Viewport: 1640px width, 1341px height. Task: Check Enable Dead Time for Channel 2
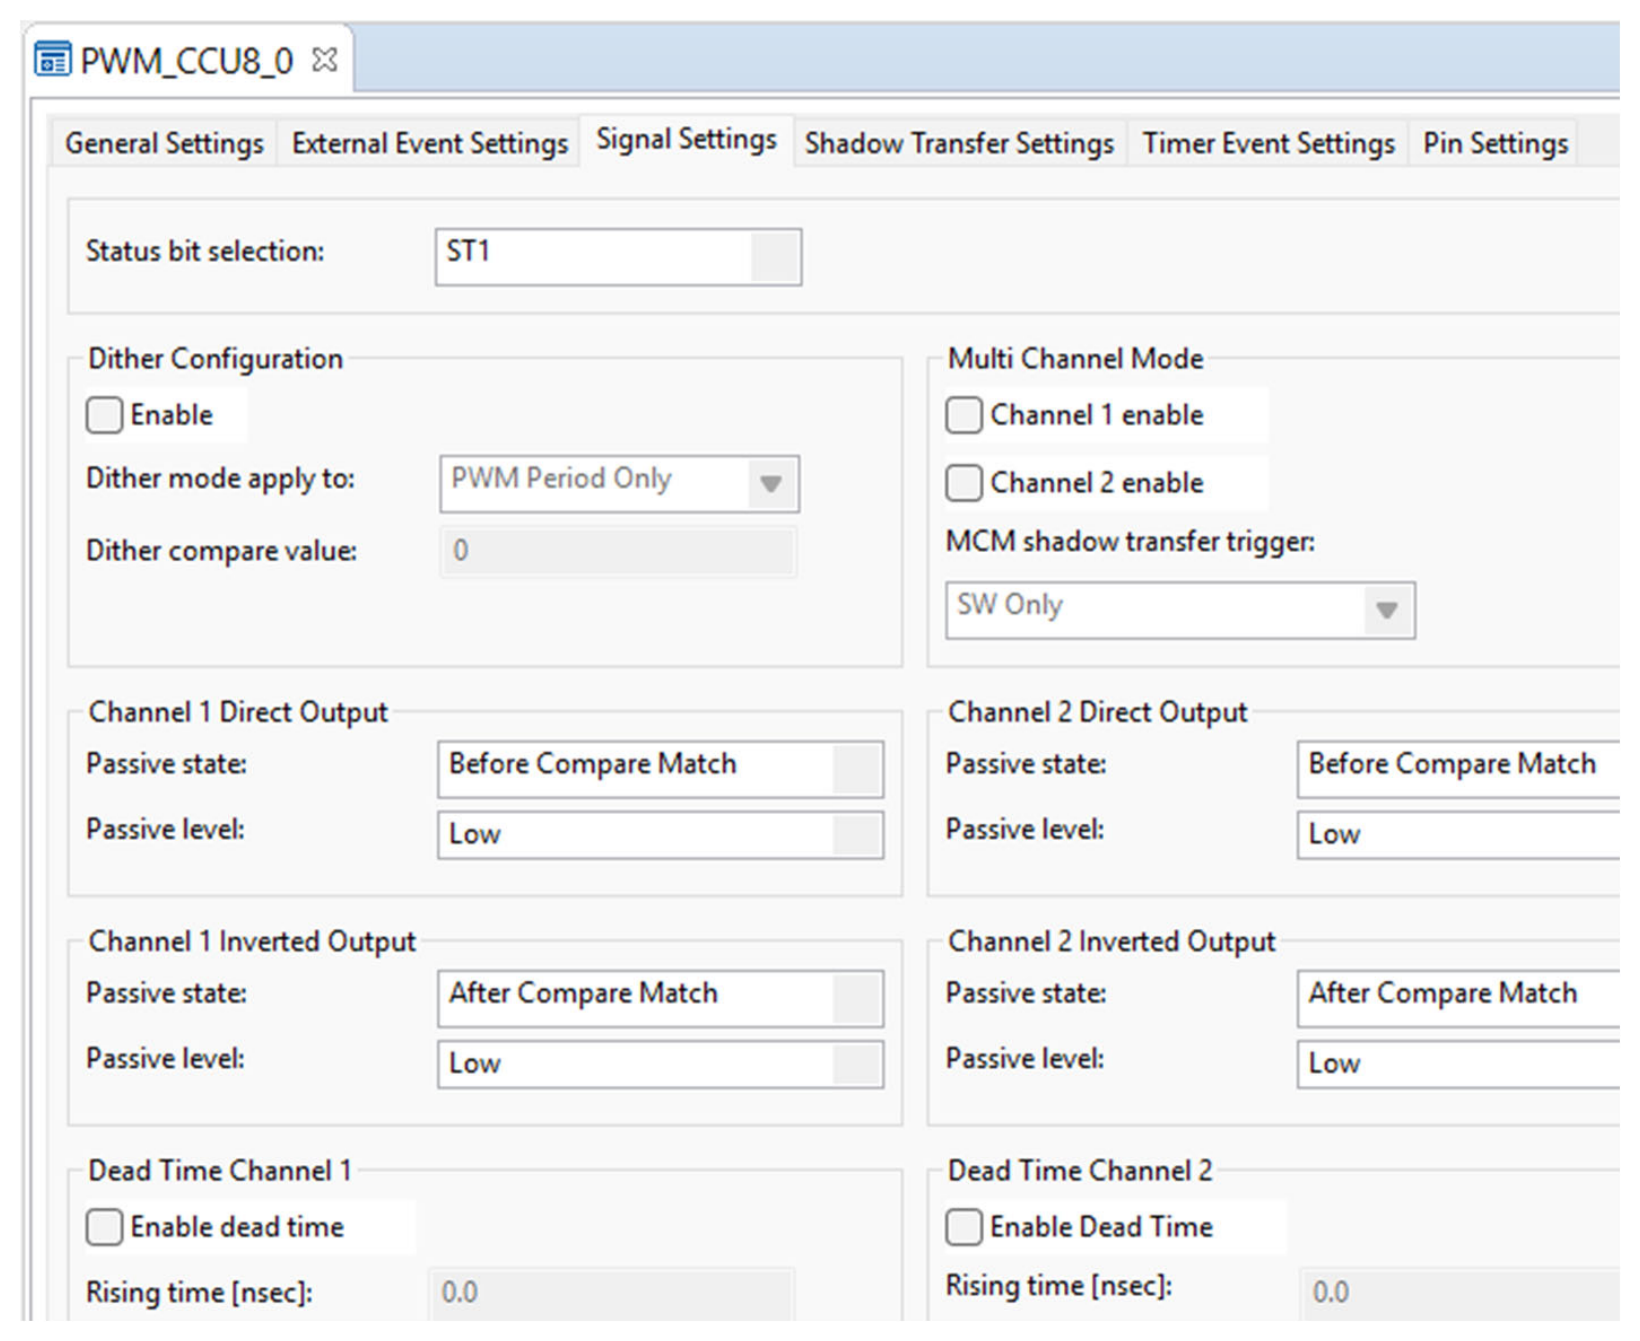click(964, 1227)
